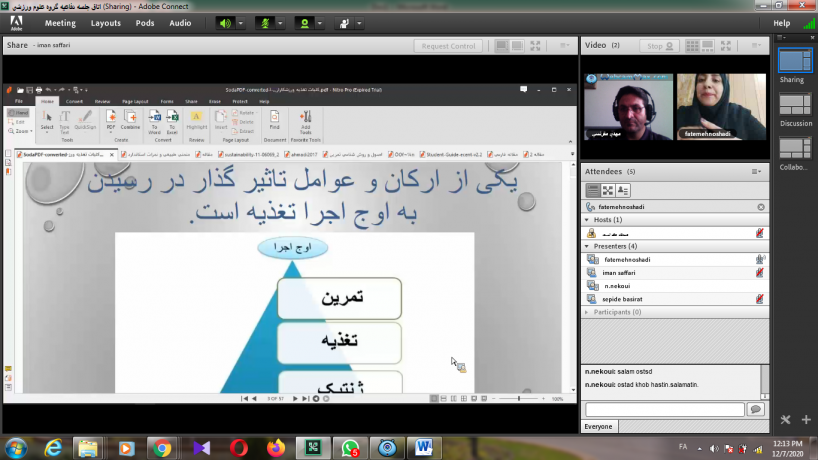
Task: Open the Help menu
Action: point(781,23)
